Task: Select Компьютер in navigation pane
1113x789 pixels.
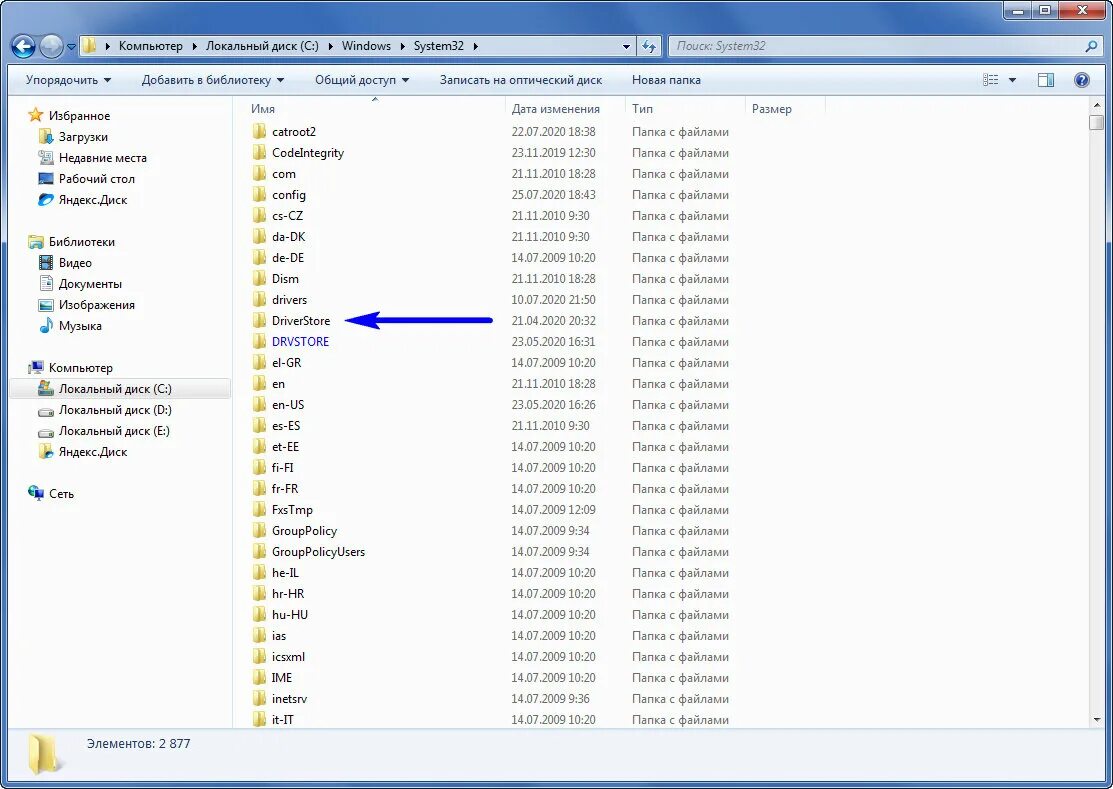Action: tap(80, 368)
